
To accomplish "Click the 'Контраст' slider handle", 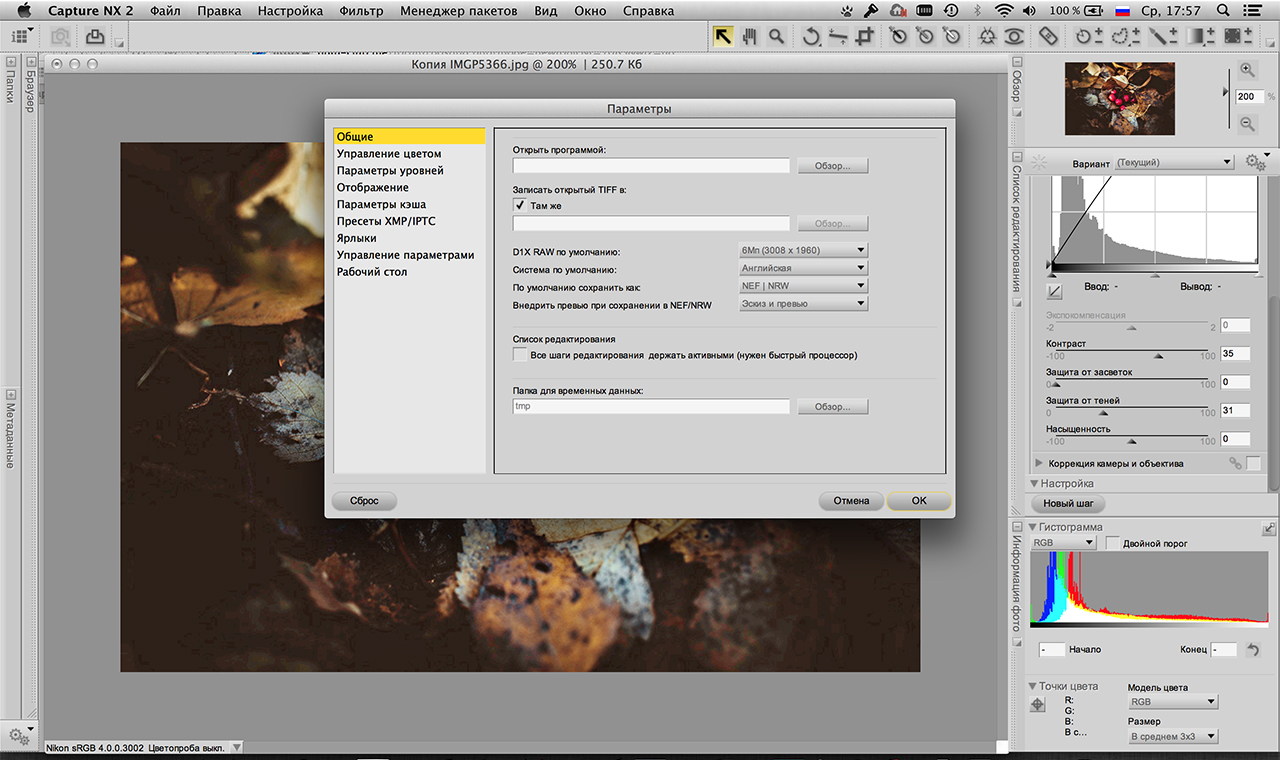I will (1159, 355).
